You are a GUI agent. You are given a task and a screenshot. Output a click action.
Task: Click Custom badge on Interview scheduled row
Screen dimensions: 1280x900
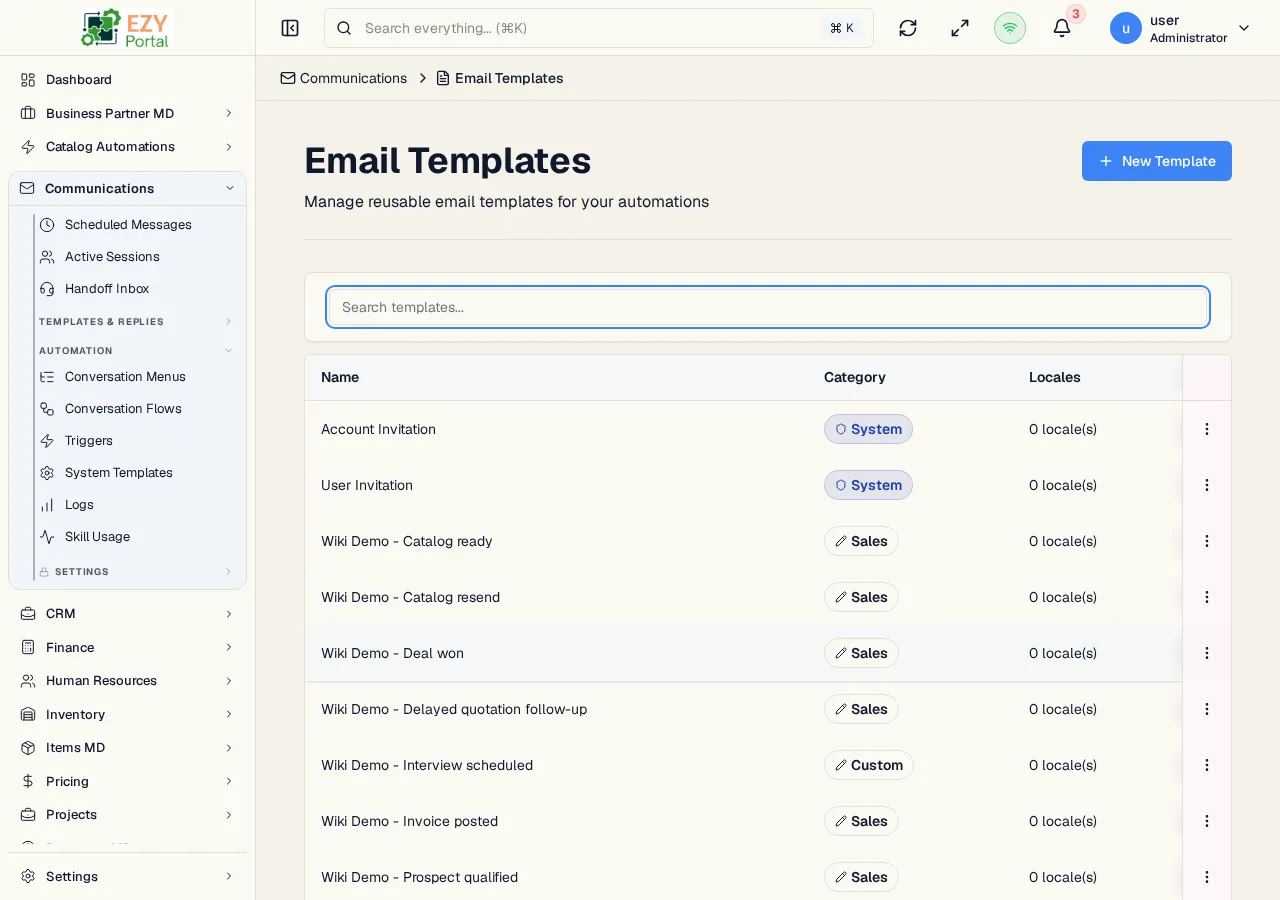pos(869,765)
